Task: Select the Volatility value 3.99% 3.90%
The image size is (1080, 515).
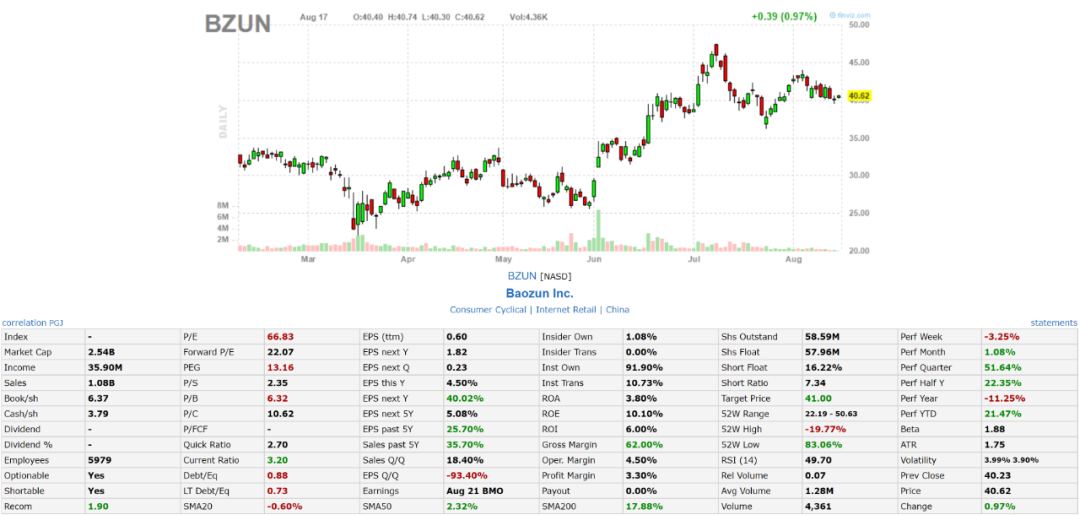Action: point(1011,460)
